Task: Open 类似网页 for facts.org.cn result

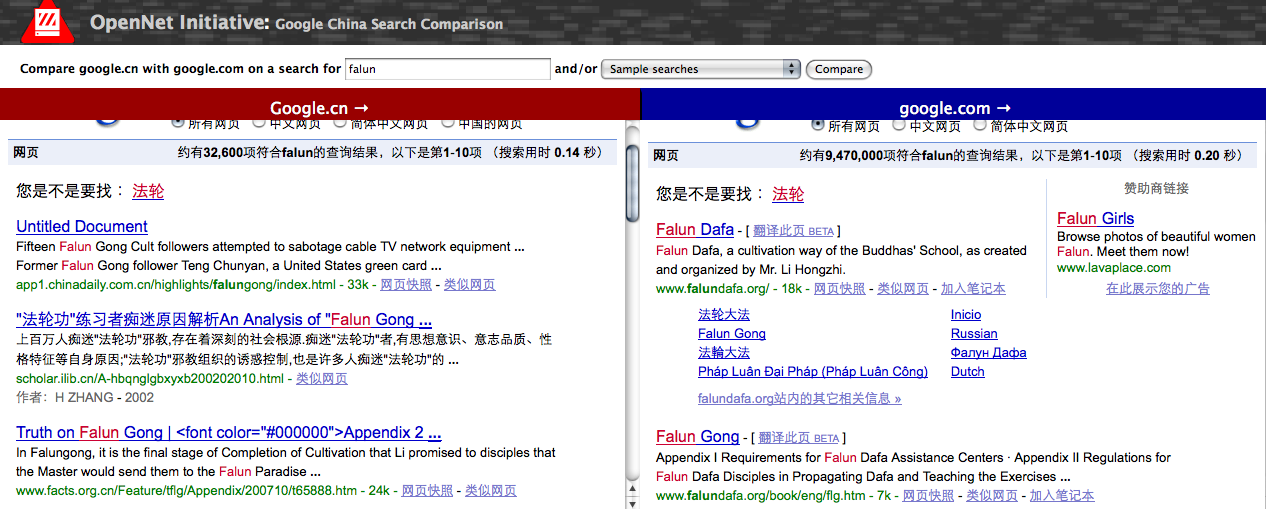Action: point(491,491)
